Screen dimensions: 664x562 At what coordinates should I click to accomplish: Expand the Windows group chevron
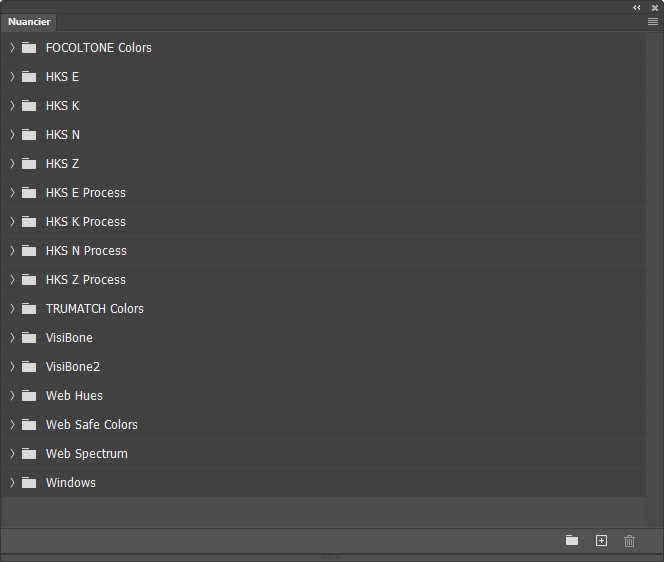click(x=12, y=483)
